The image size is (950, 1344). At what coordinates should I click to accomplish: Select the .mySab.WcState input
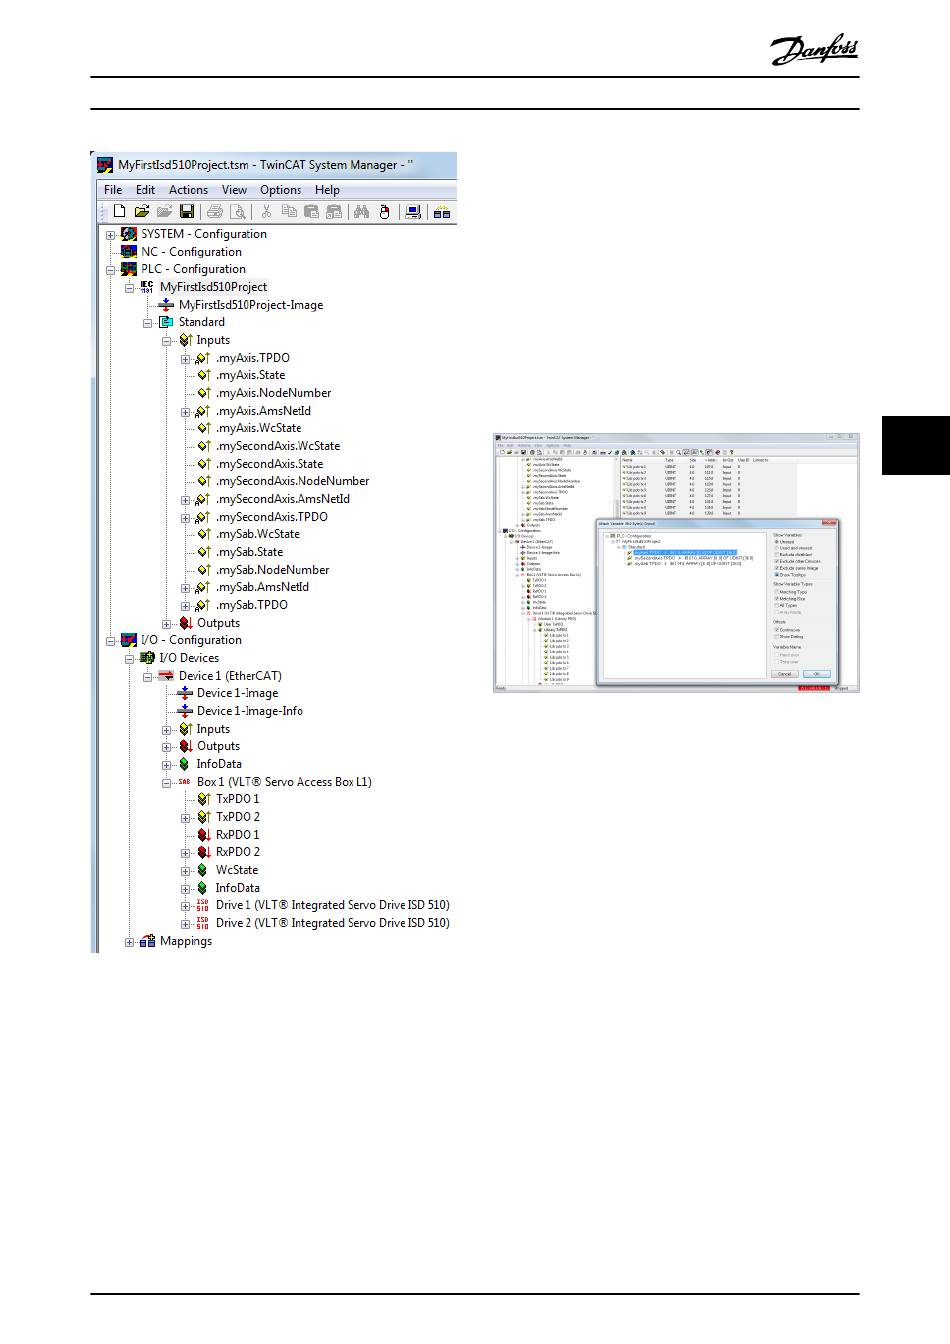point(258,535)
